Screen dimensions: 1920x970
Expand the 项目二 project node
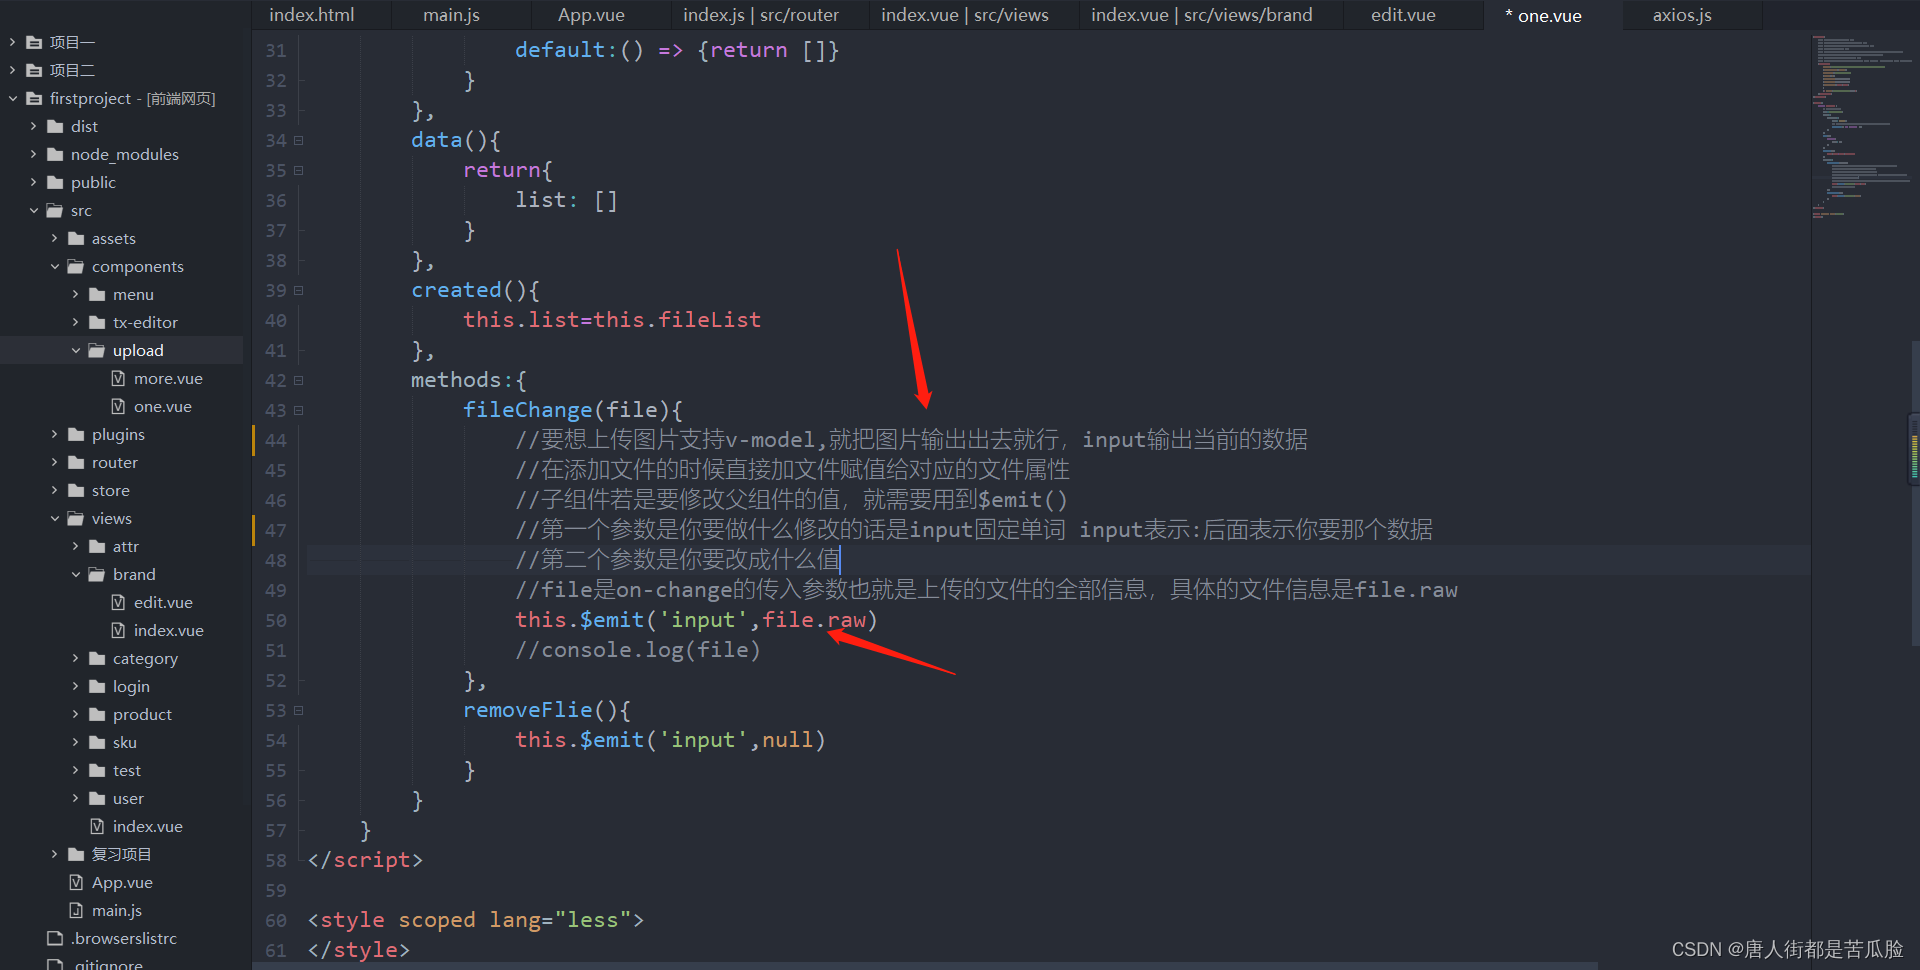tap(12, 70)
